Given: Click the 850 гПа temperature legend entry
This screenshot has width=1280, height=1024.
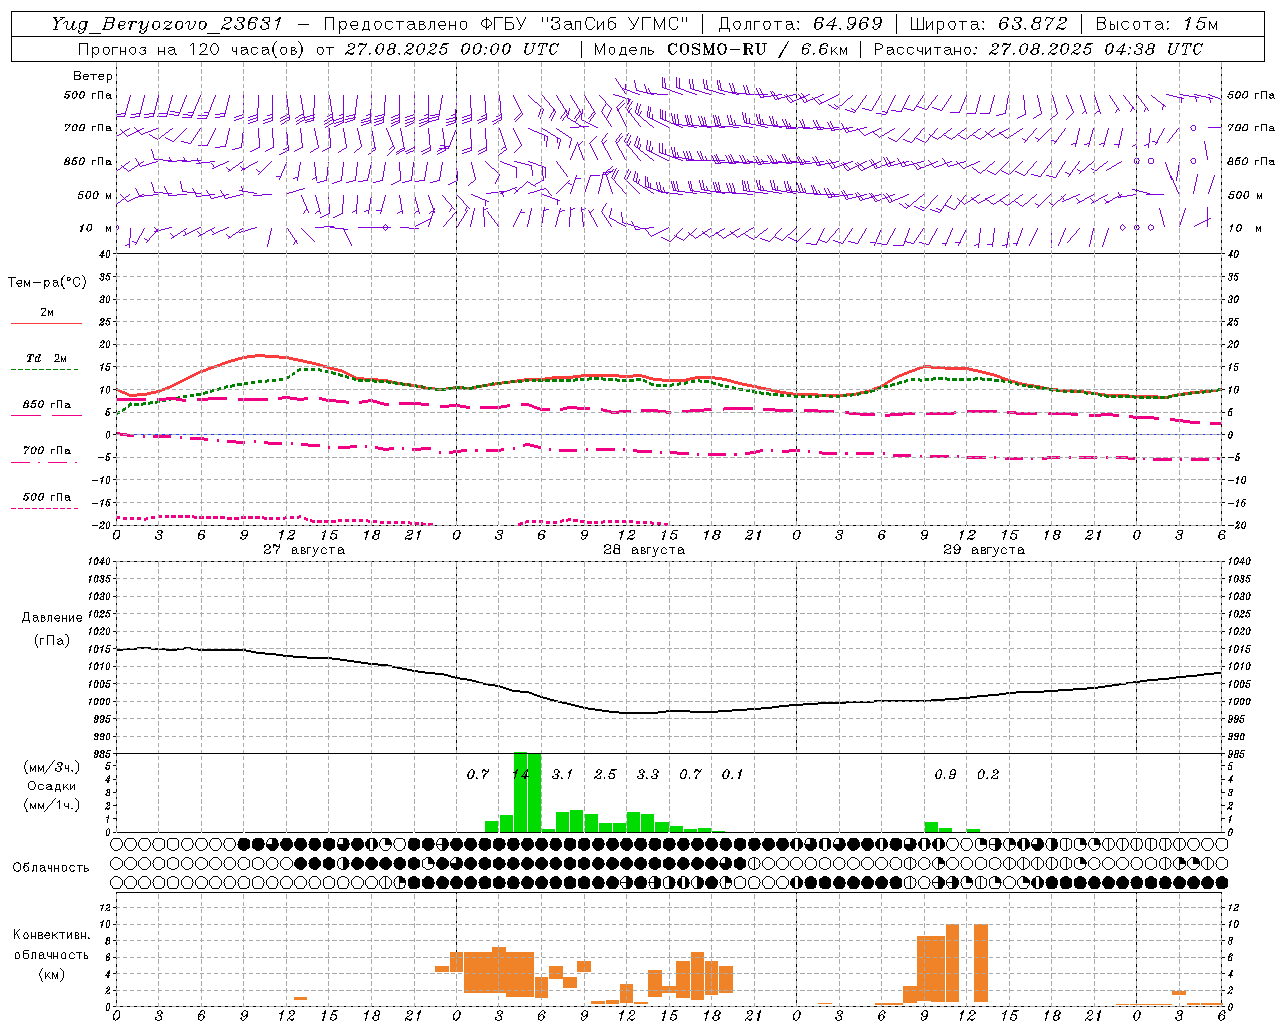Looking at the screenshot, I should 47,404.
